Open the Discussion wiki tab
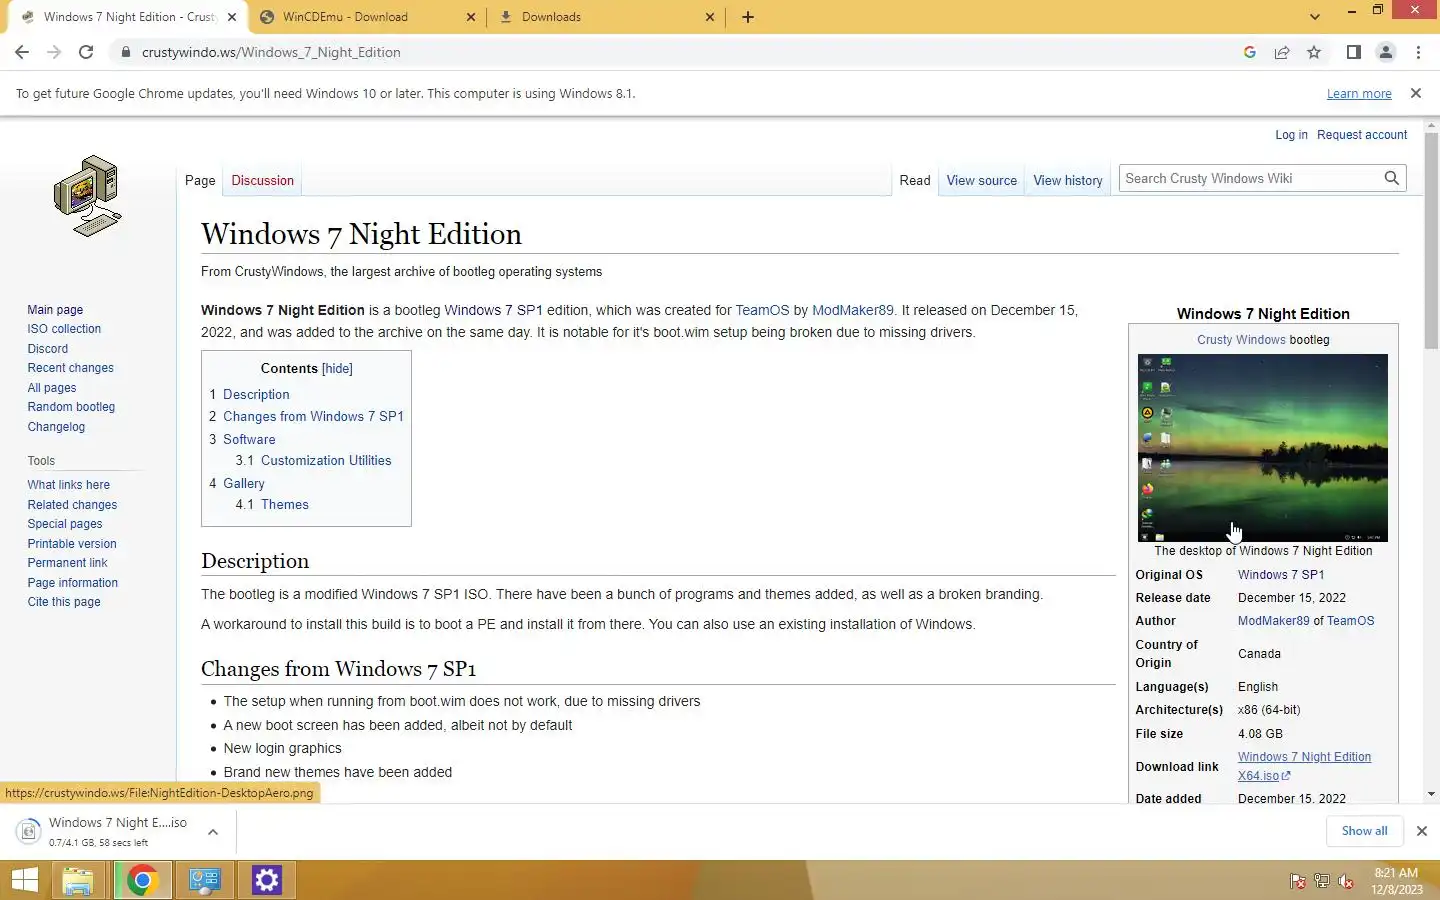Image resolution: width=1440 pixels, height=900 pixels. [262, 180]
